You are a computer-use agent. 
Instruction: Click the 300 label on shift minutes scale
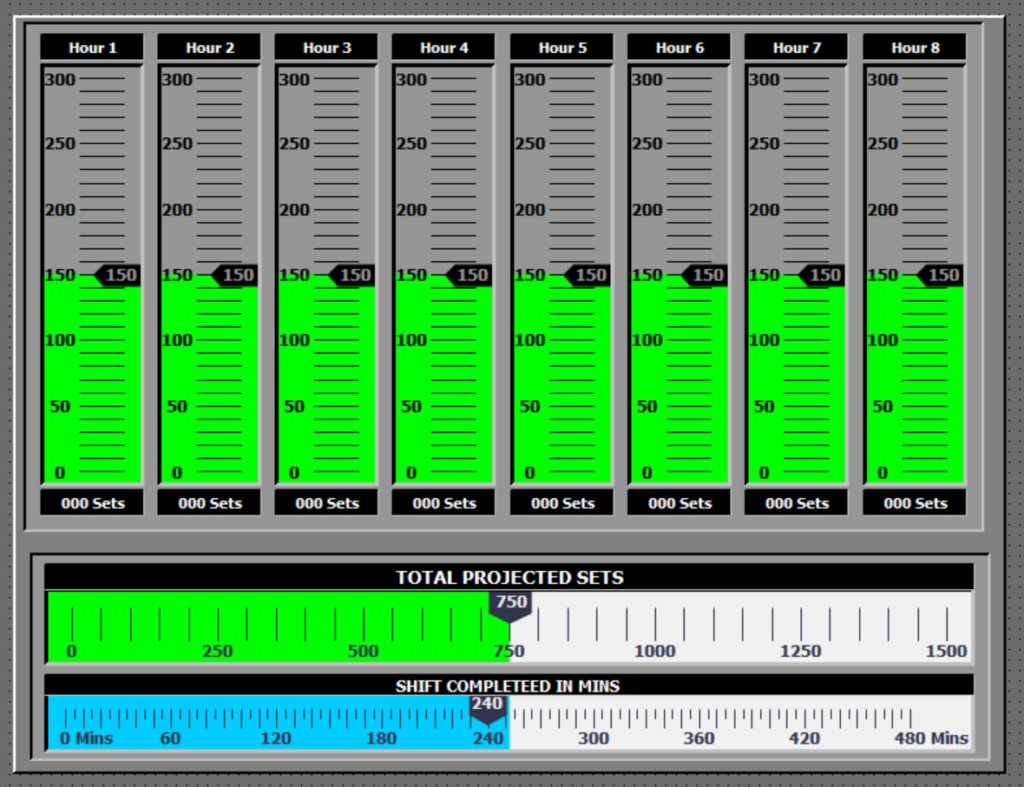[594, 738]
